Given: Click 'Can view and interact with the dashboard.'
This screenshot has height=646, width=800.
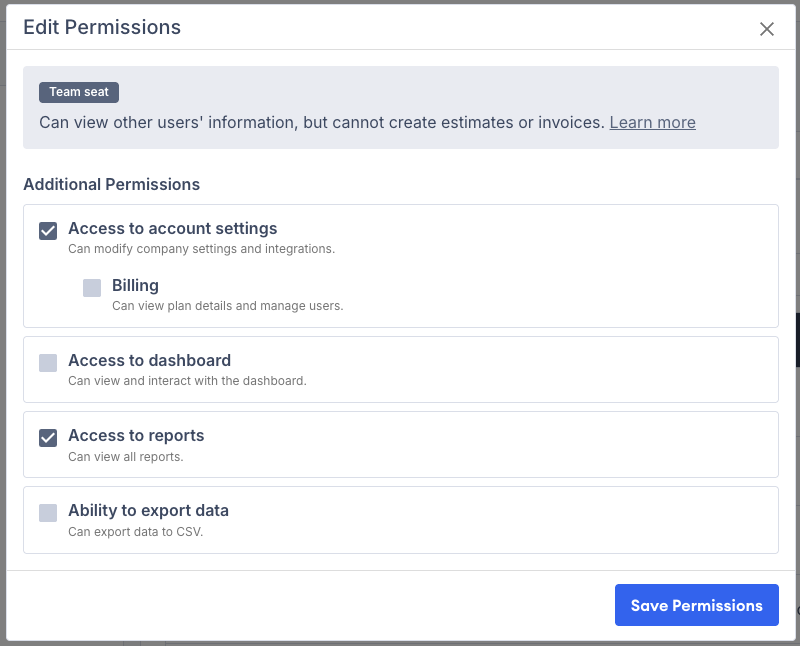Looking at the screenshot, I should [x=187, y=381].
